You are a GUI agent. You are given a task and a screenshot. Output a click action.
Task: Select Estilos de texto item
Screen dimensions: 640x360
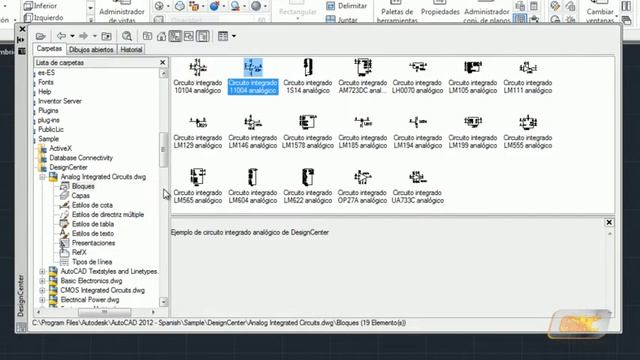point(93,233)
